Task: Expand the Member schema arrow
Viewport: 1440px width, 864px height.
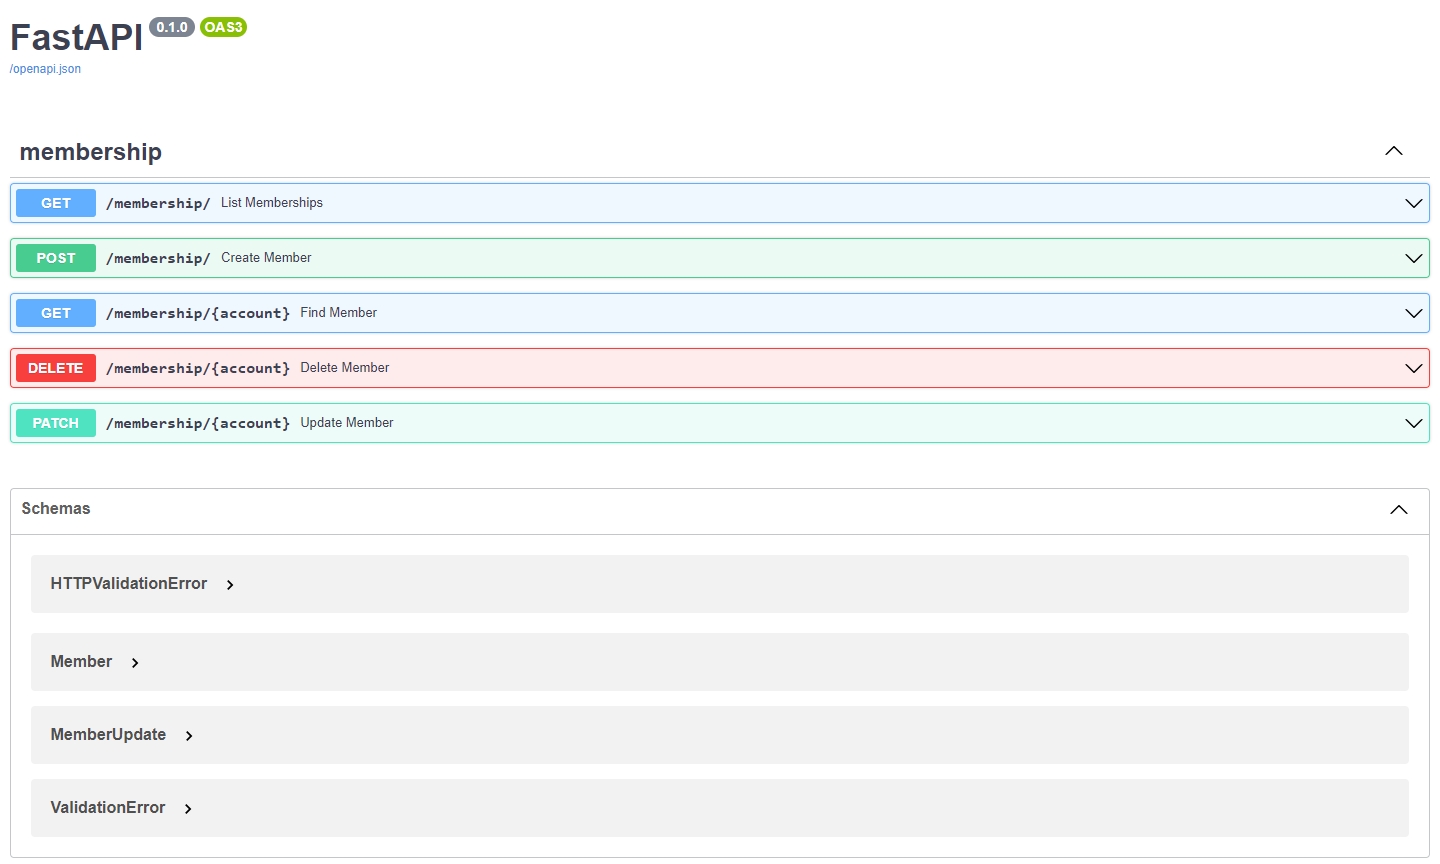Action: point(135,663)
